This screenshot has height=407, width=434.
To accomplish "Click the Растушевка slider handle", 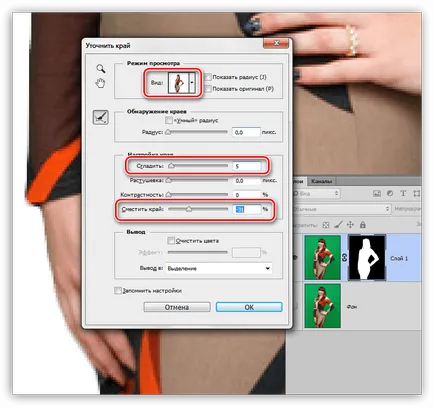I will pos(169,180).
